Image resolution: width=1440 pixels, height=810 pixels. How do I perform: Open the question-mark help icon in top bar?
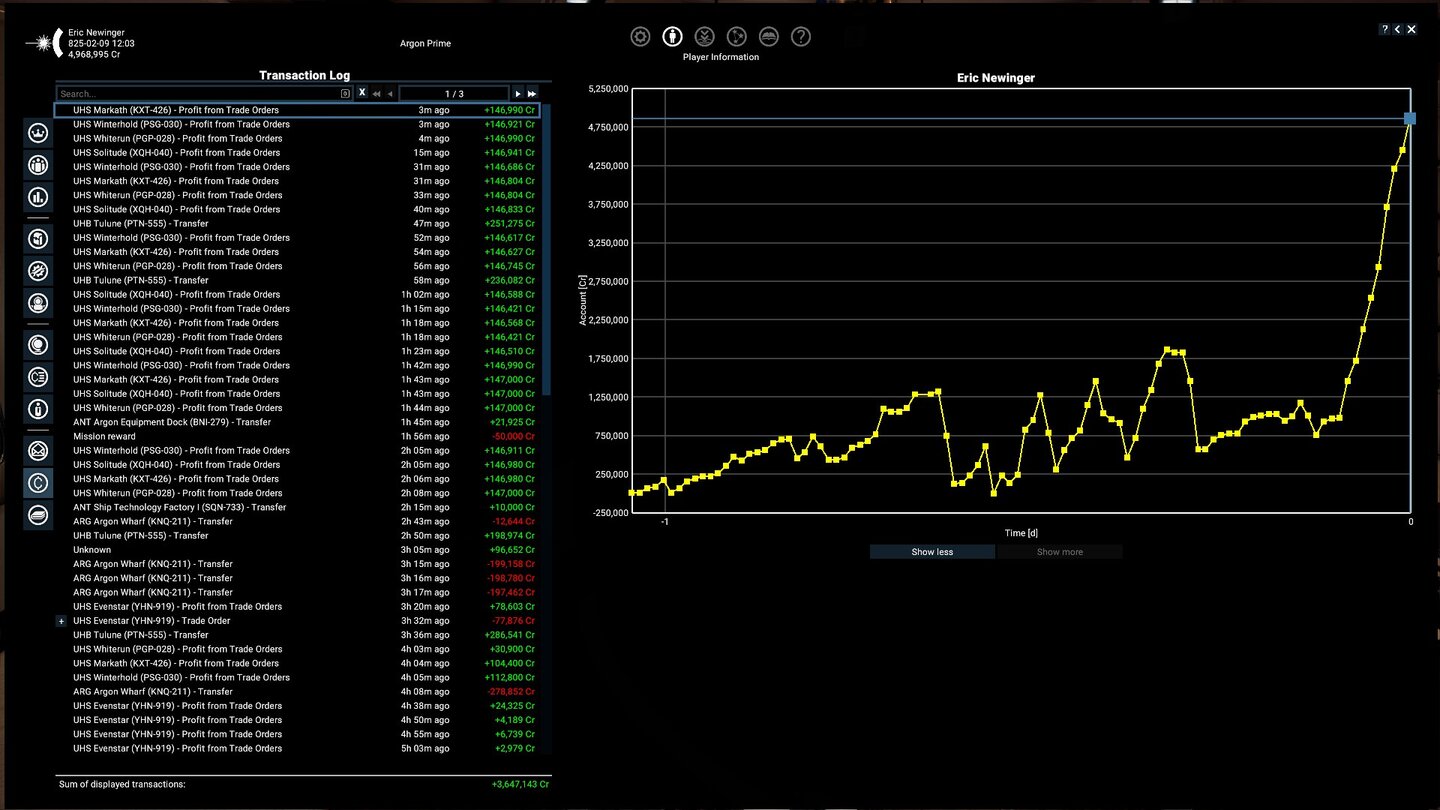coord(800,37)
